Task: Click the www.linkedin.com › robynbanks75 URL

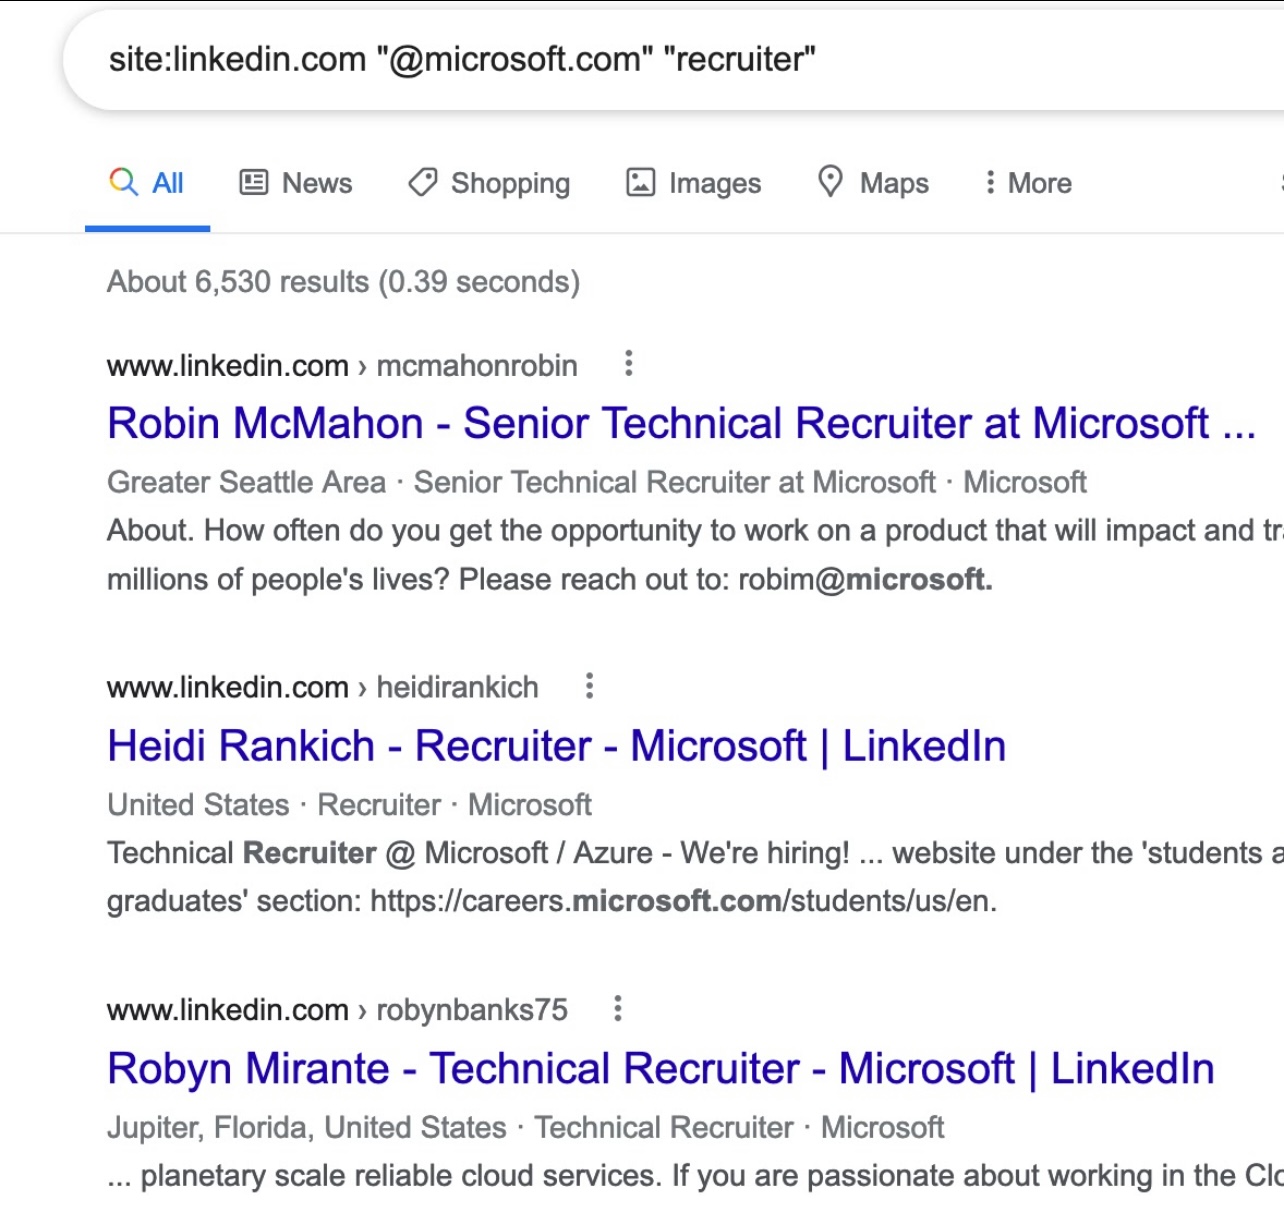Action: tap(337, 1010)
